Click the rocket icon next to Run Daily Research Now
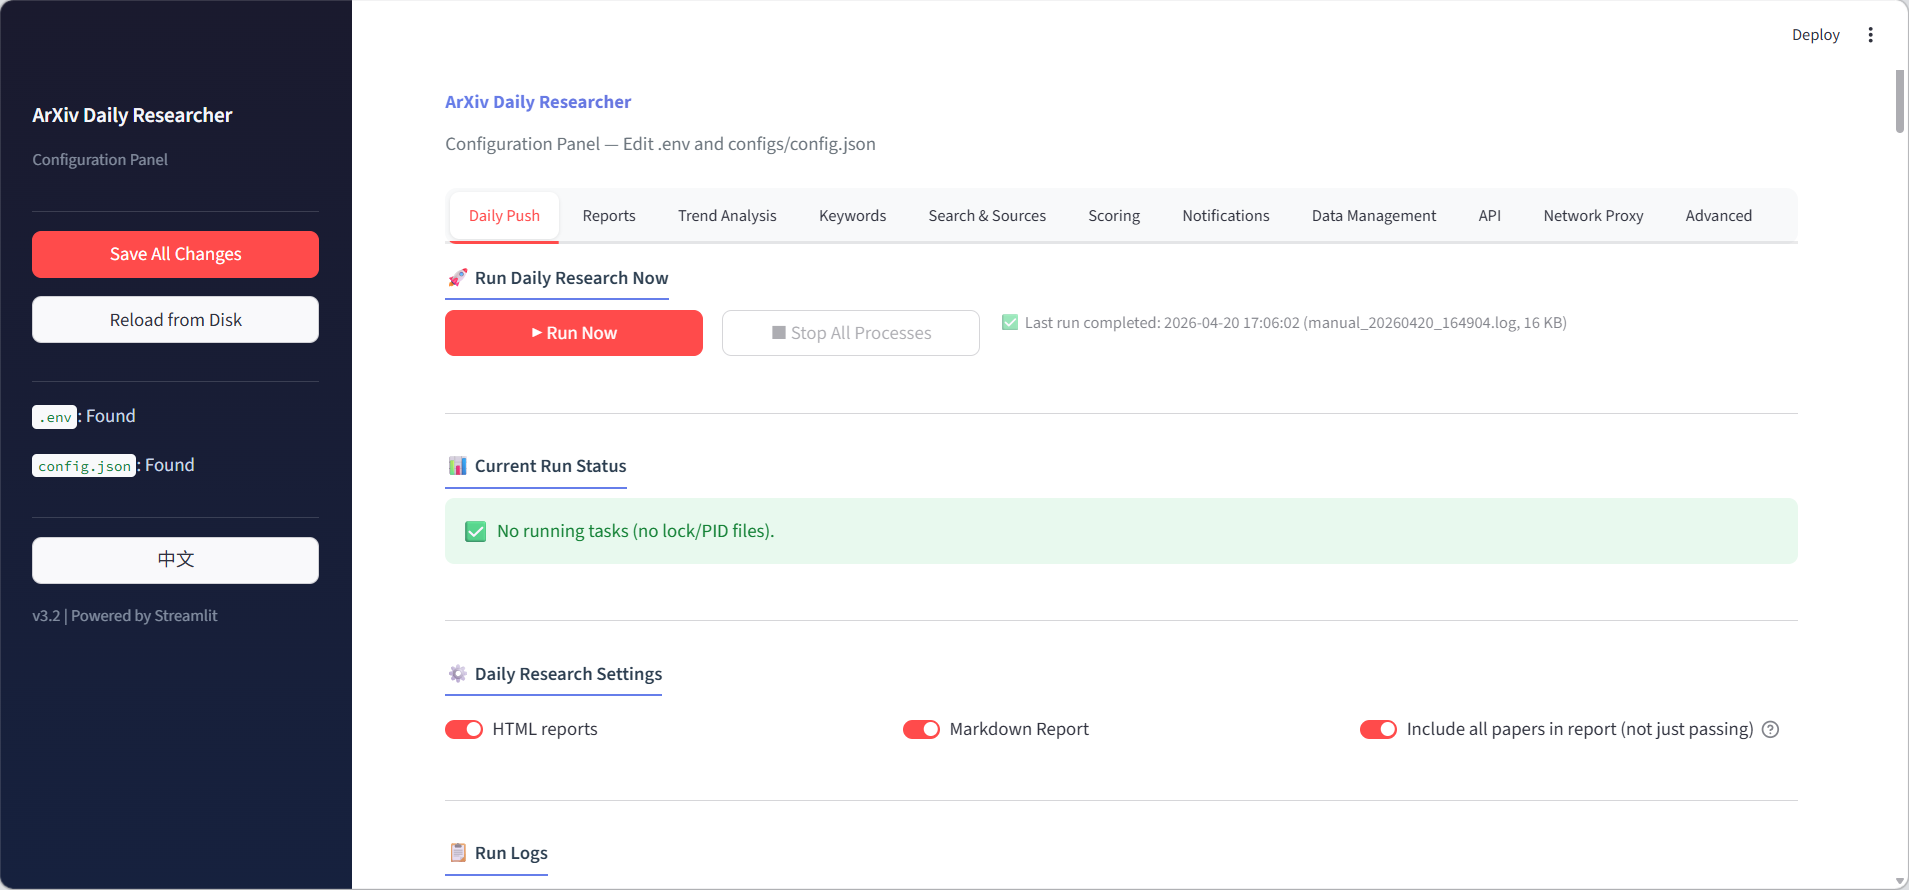The image size is (1909, 890). tap(457, 278)
